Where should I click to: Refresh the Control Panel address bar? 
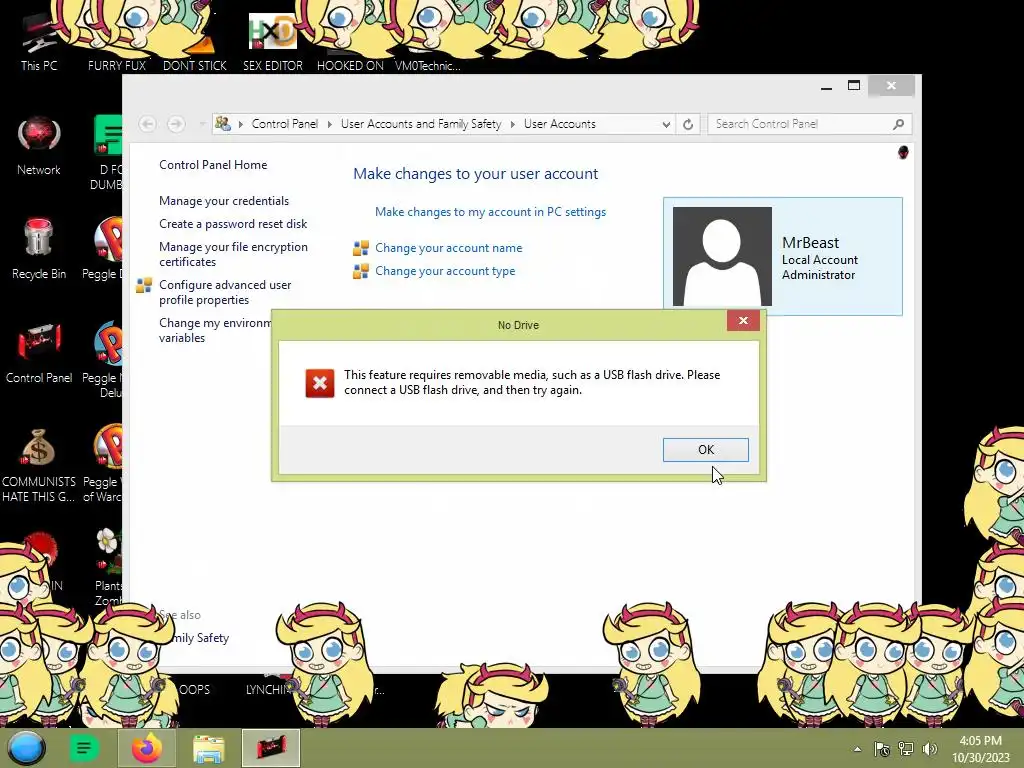[x=688, y=124]
